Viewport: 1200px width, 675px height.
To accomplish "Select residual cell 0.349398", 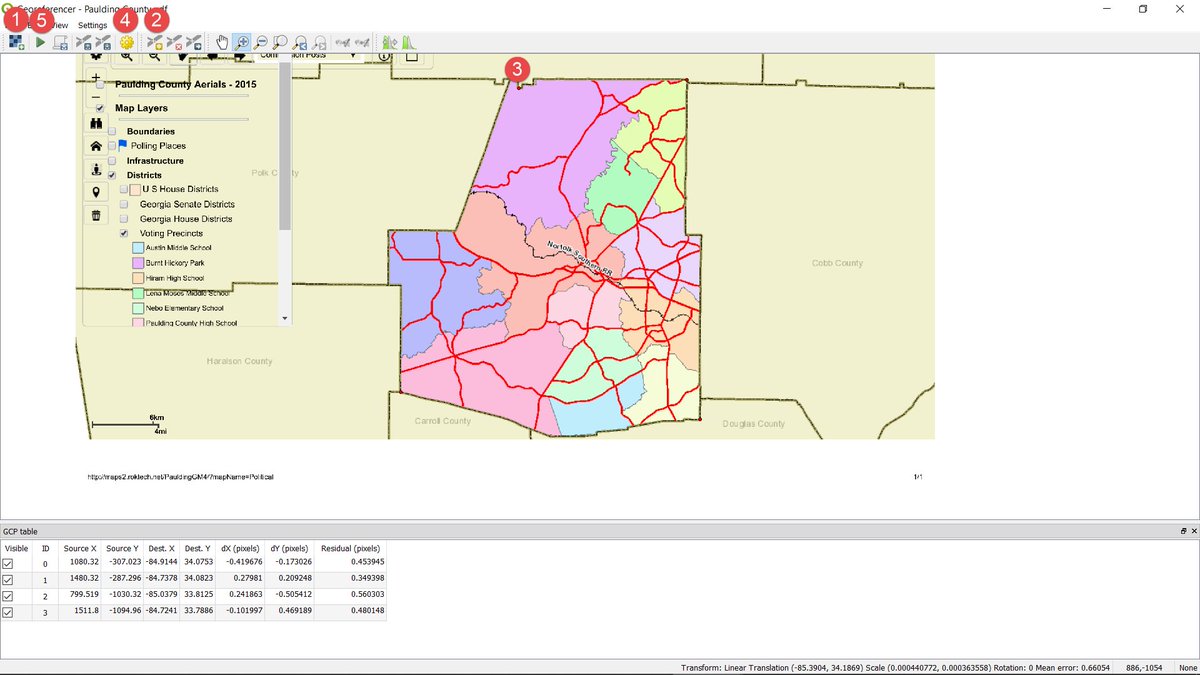I will (350, 579).
